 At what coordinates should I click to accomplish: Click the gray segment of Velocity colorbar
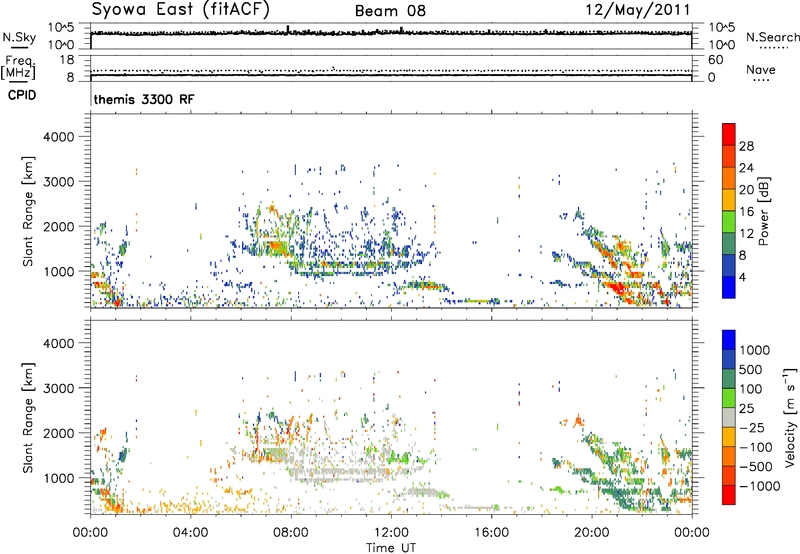pos(729,417)
